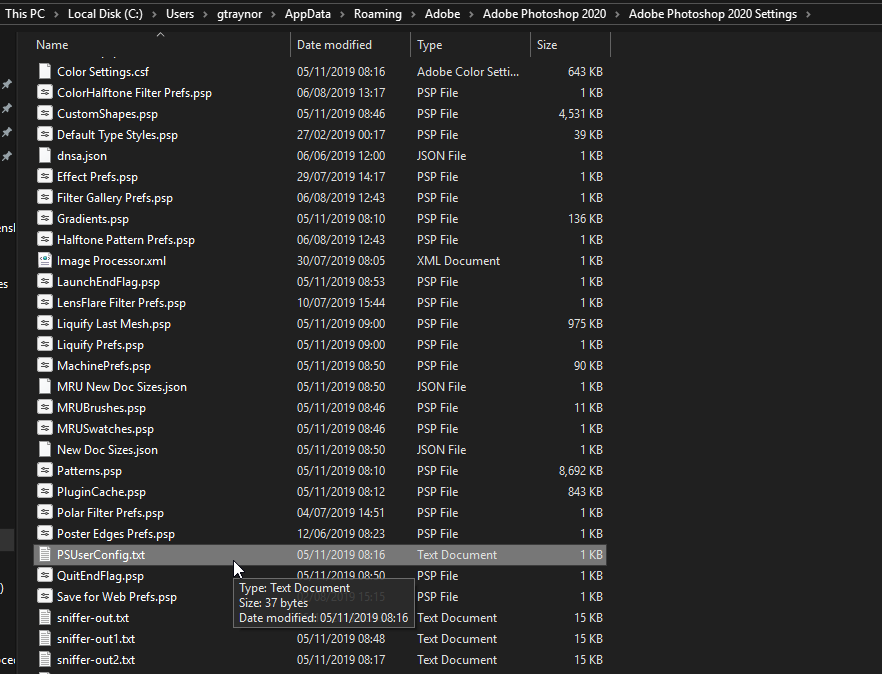The width and height of the screenshot is (882, 674).
Task: Click the MRUSwatches.psp file icon
Action: [44, 429]
